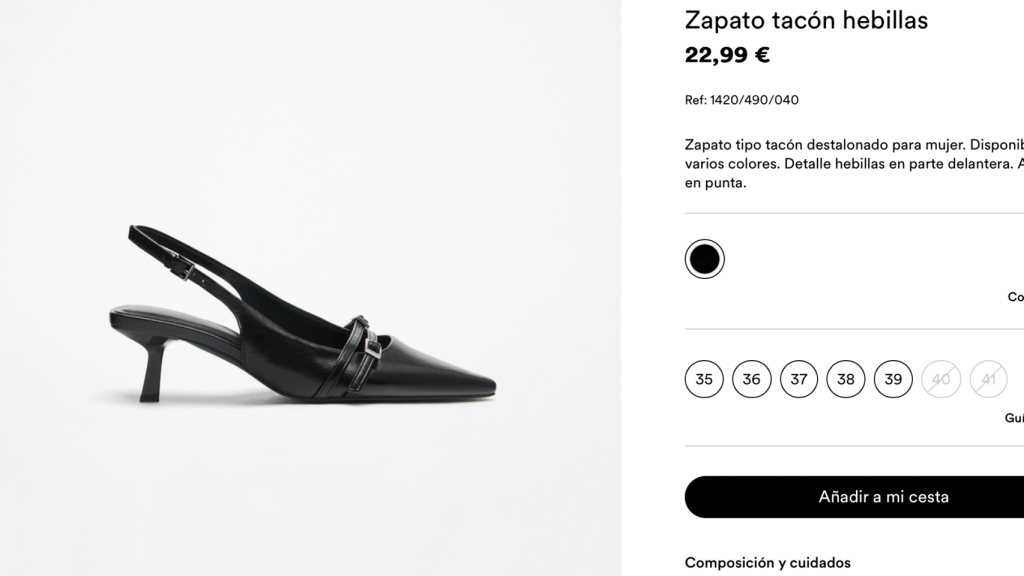1024x576 pixels.
Task: Click the price "22,99 €"
Action: 729,54
